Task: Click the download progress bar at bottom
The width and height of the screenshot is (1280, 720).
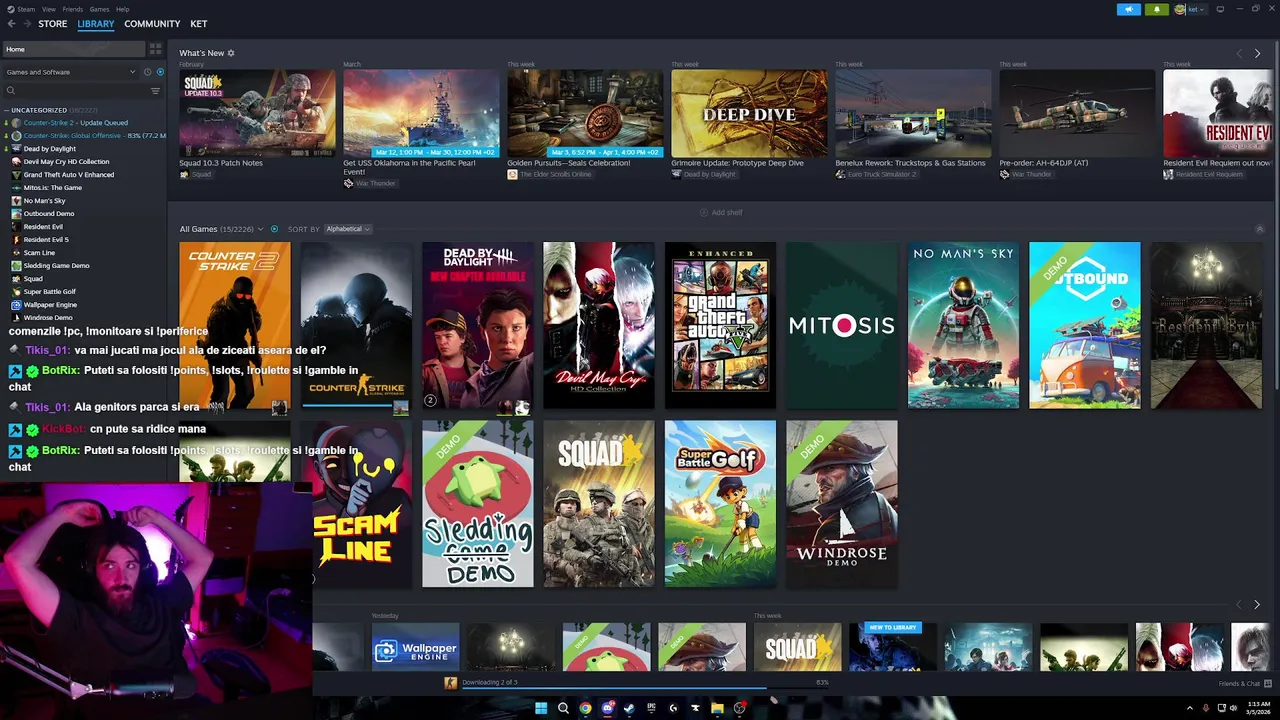Action: pos(645,687)
